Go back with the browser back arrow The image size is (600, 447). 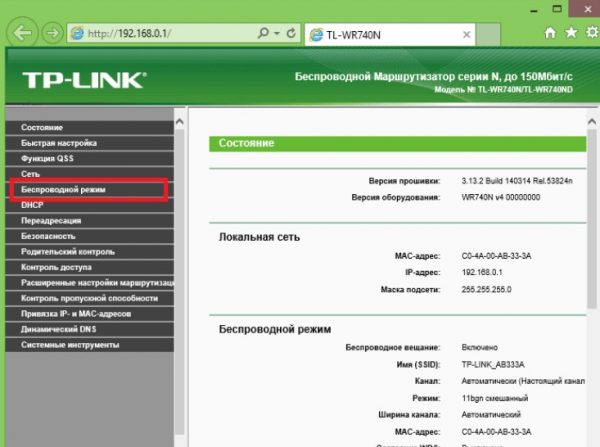[22, 33]
